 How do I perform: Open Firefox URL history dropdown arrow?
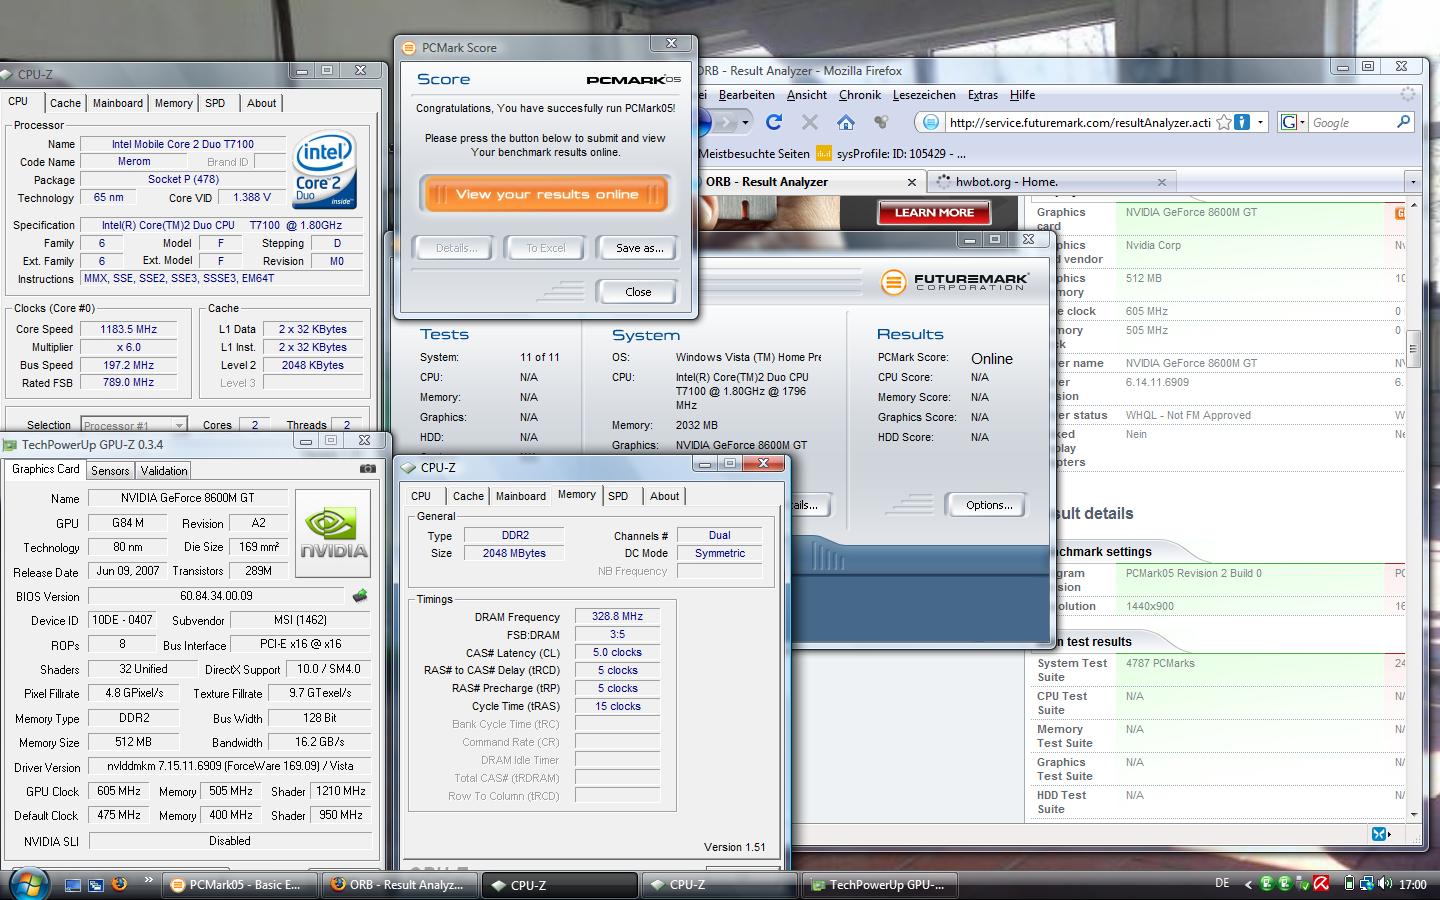pyautogui.click(x=1261, y=122)
